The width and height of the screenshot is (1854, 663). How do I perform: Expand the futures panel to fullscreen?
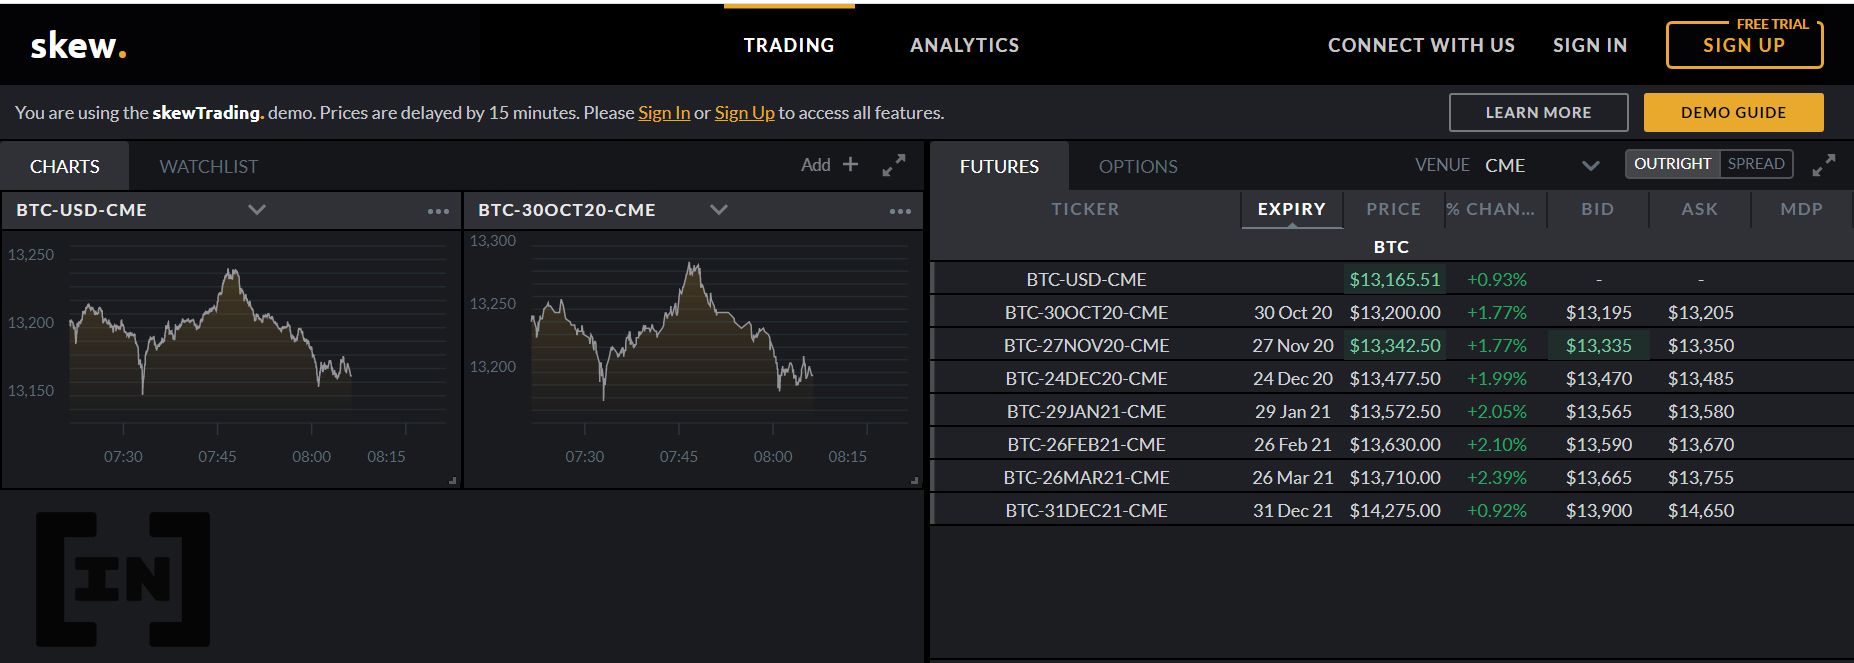click(1824, 166)
